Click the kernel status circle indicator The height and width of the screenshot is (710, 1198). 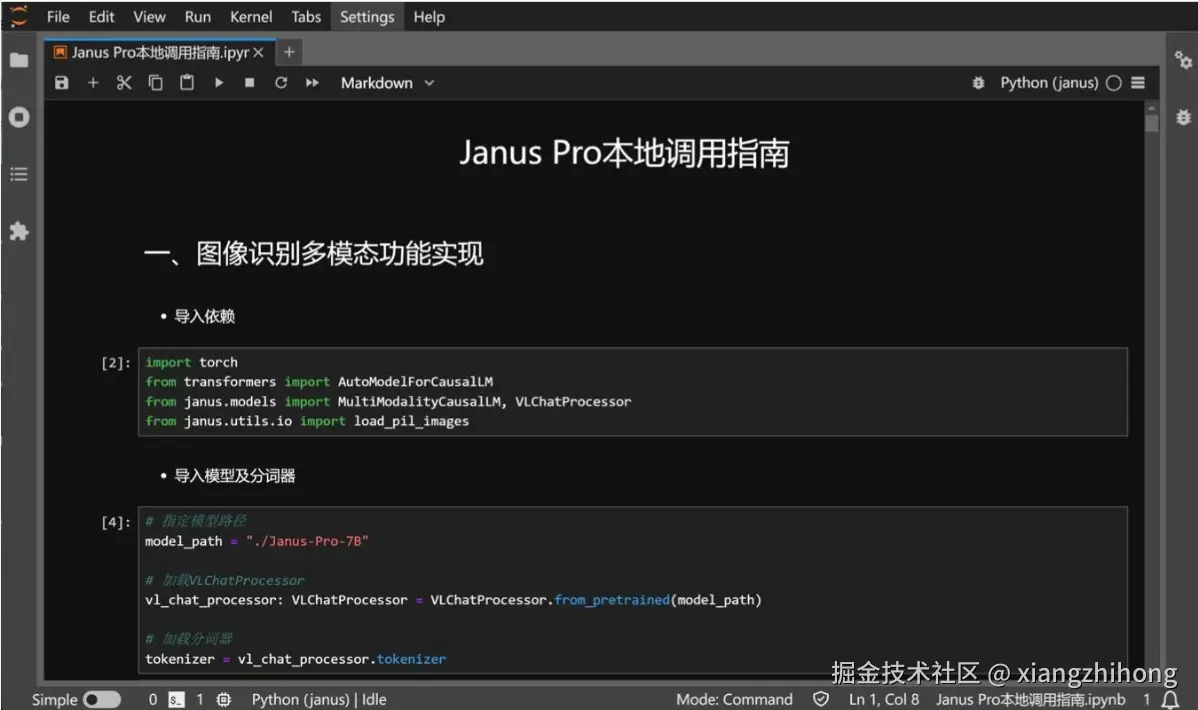pos(1114,83)
